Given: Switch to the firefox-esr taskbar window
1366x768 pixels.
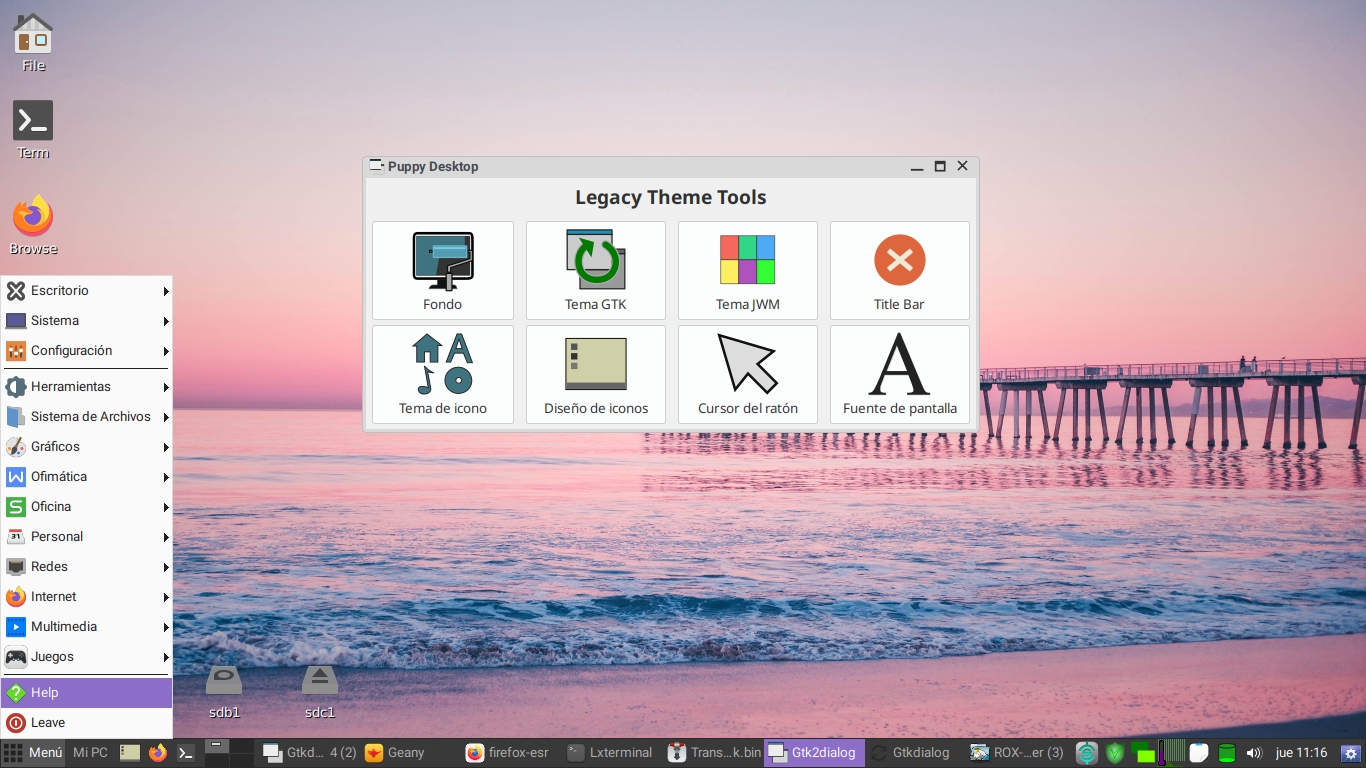Looking at the screenshot, I should [512, 753].
